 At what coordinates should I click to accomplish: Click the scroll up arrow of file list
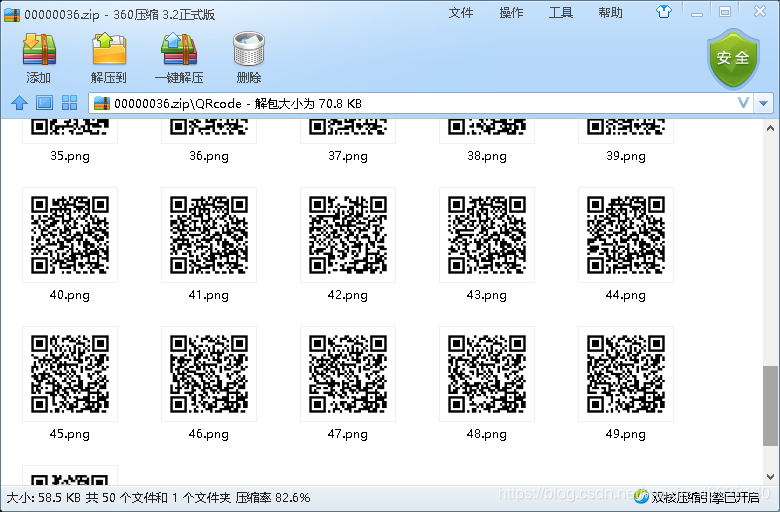(770, 128)
